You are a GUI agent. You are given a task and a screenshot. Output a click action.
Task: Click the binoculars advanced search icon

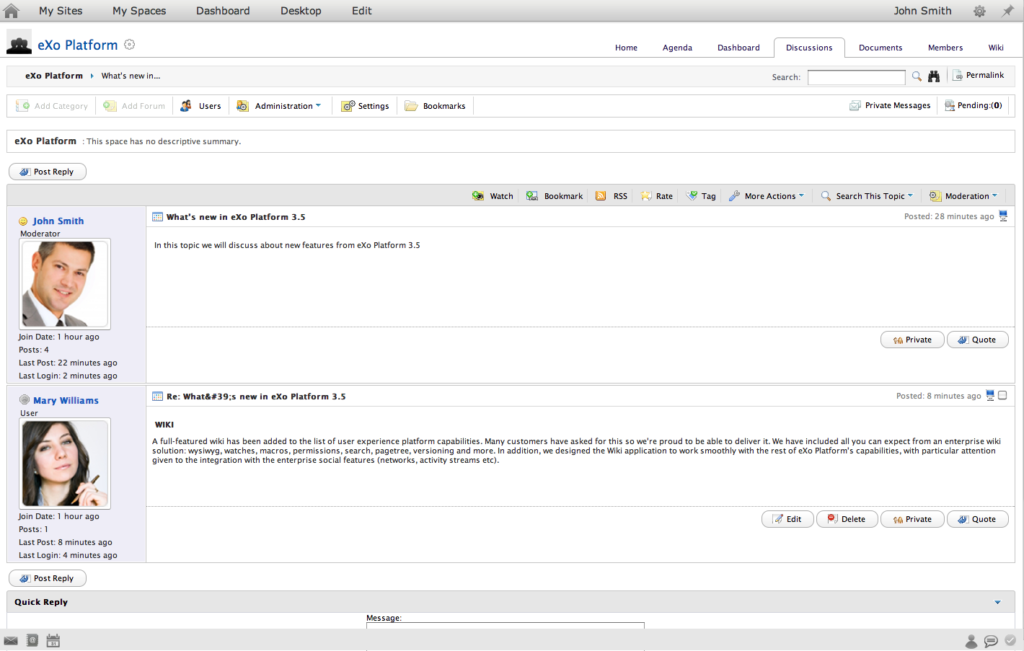tap(934, 76)
